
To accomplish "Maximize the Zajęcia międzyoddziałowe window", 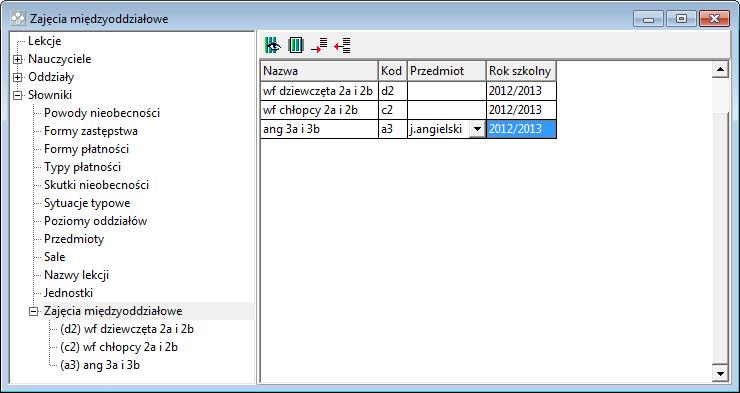I will coord(681,19).
